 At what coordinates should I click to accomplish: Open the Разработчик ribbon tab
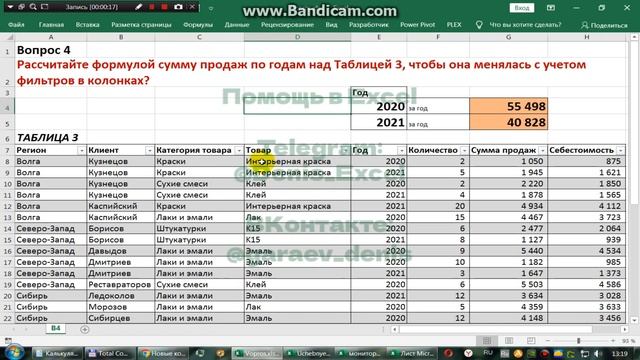tap(369, 25)
